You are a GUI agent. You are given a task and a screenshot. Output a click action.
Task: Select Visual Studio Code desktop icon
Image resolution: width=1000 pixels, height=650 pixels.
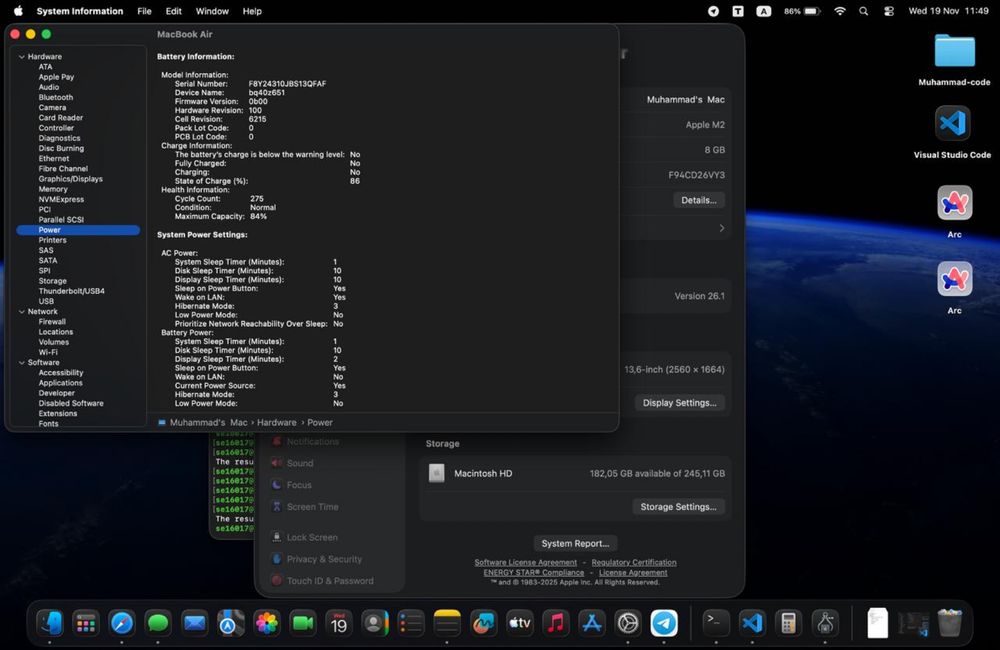tap(953, 123)
